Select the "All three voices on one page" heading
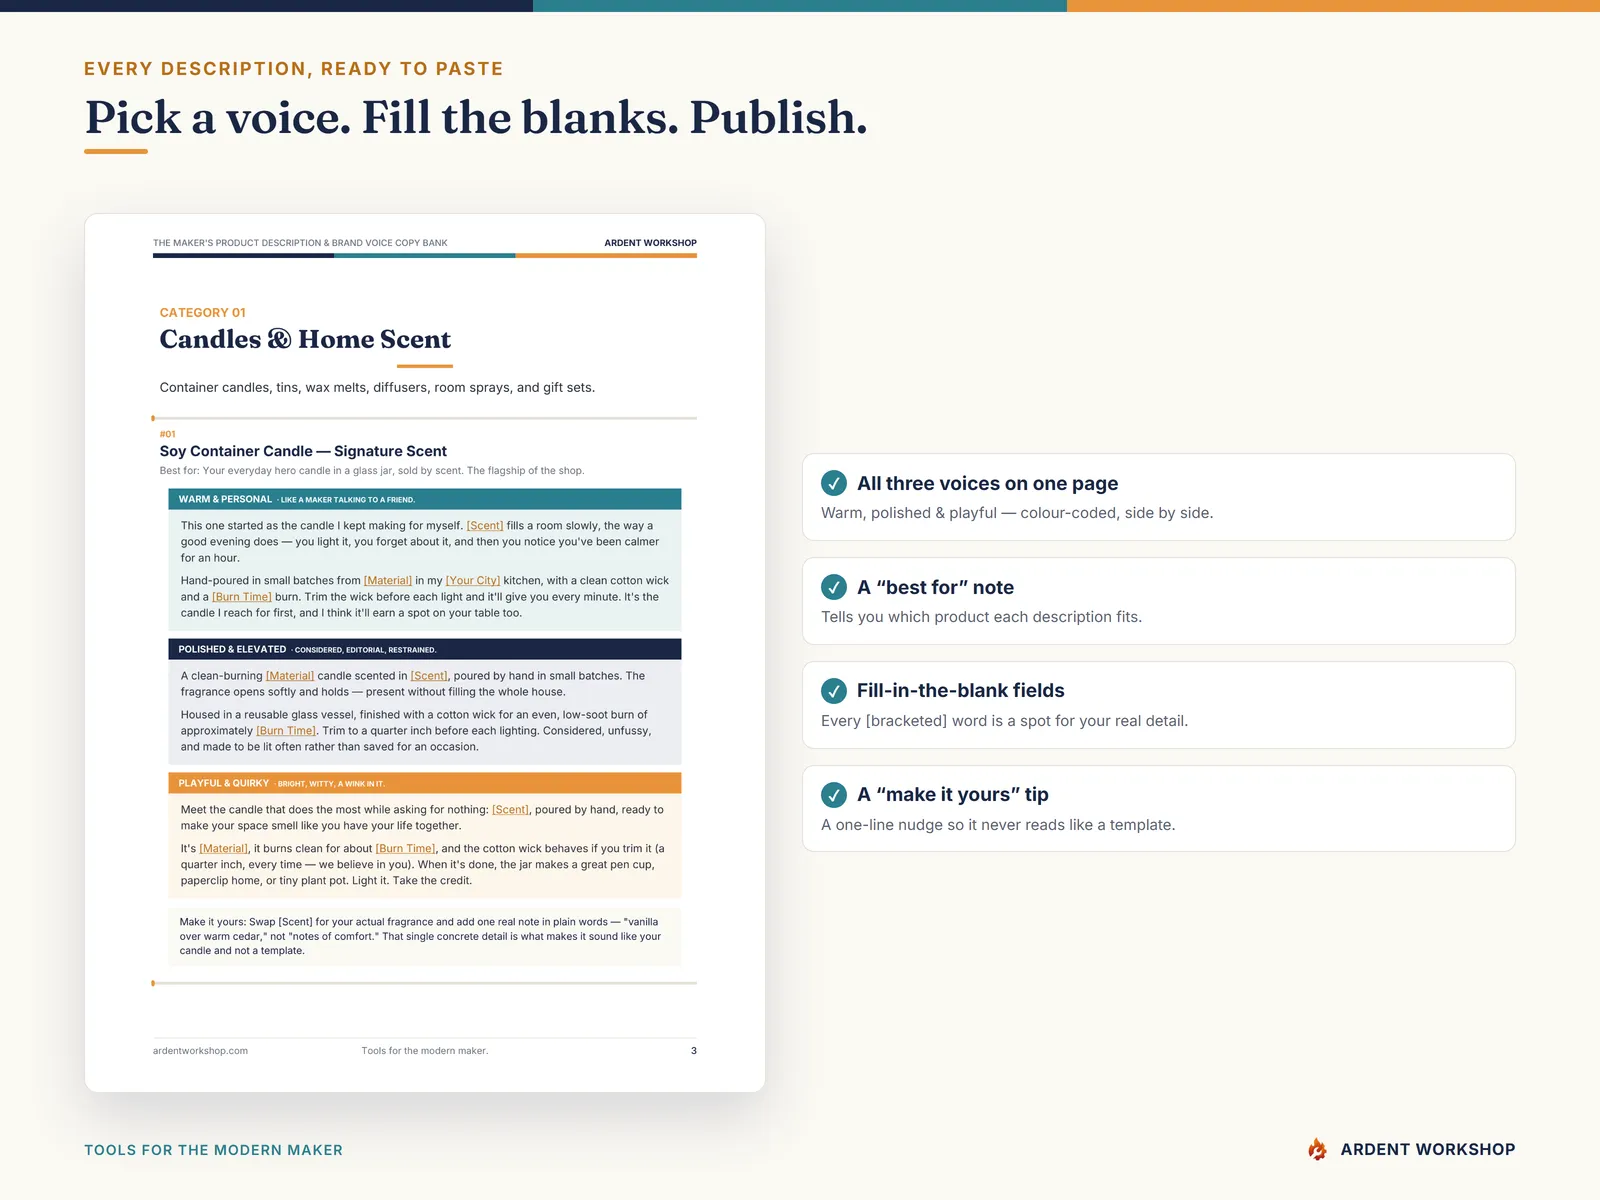 [x=987, y=483]
